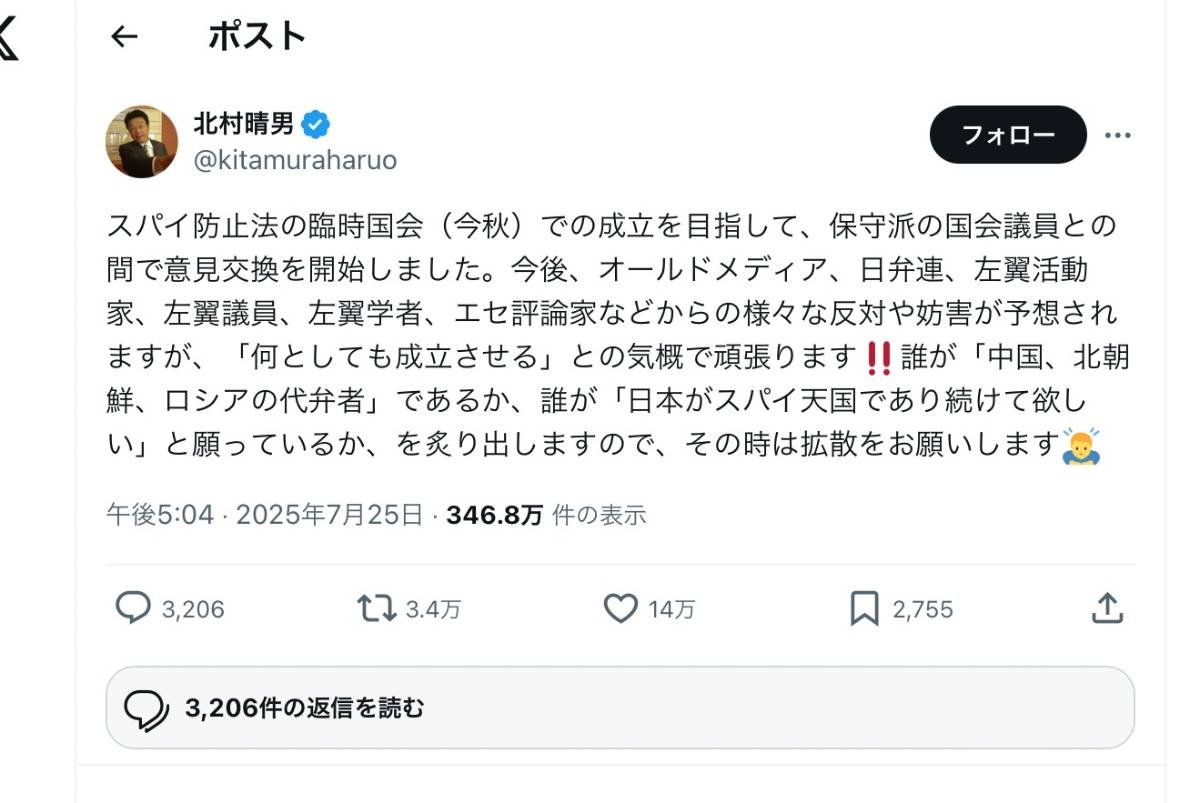
Task: Like the post with heart icon
Action: point(621,608)
